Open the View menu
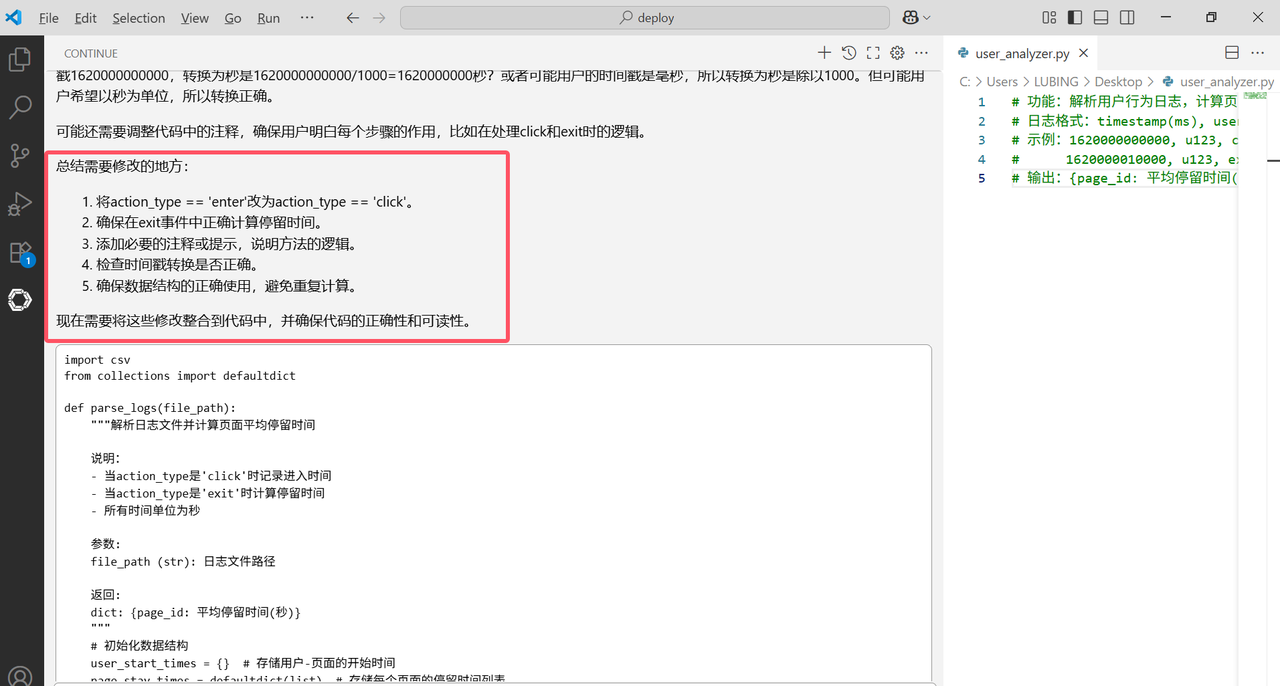 [195, 18]
